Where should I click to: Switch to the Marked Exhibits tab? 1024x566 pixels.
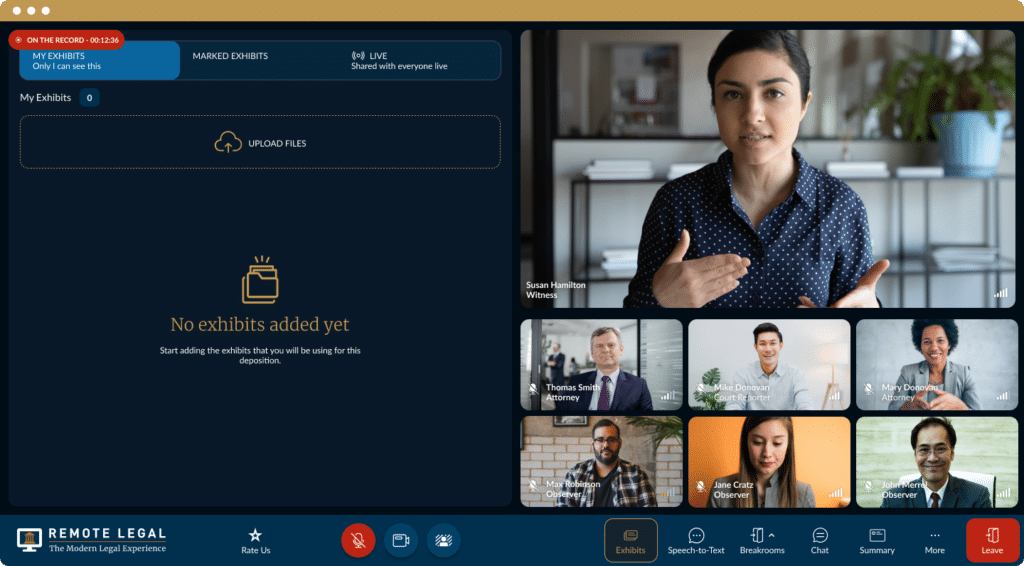pyautogui.click(x=230, y=57)
